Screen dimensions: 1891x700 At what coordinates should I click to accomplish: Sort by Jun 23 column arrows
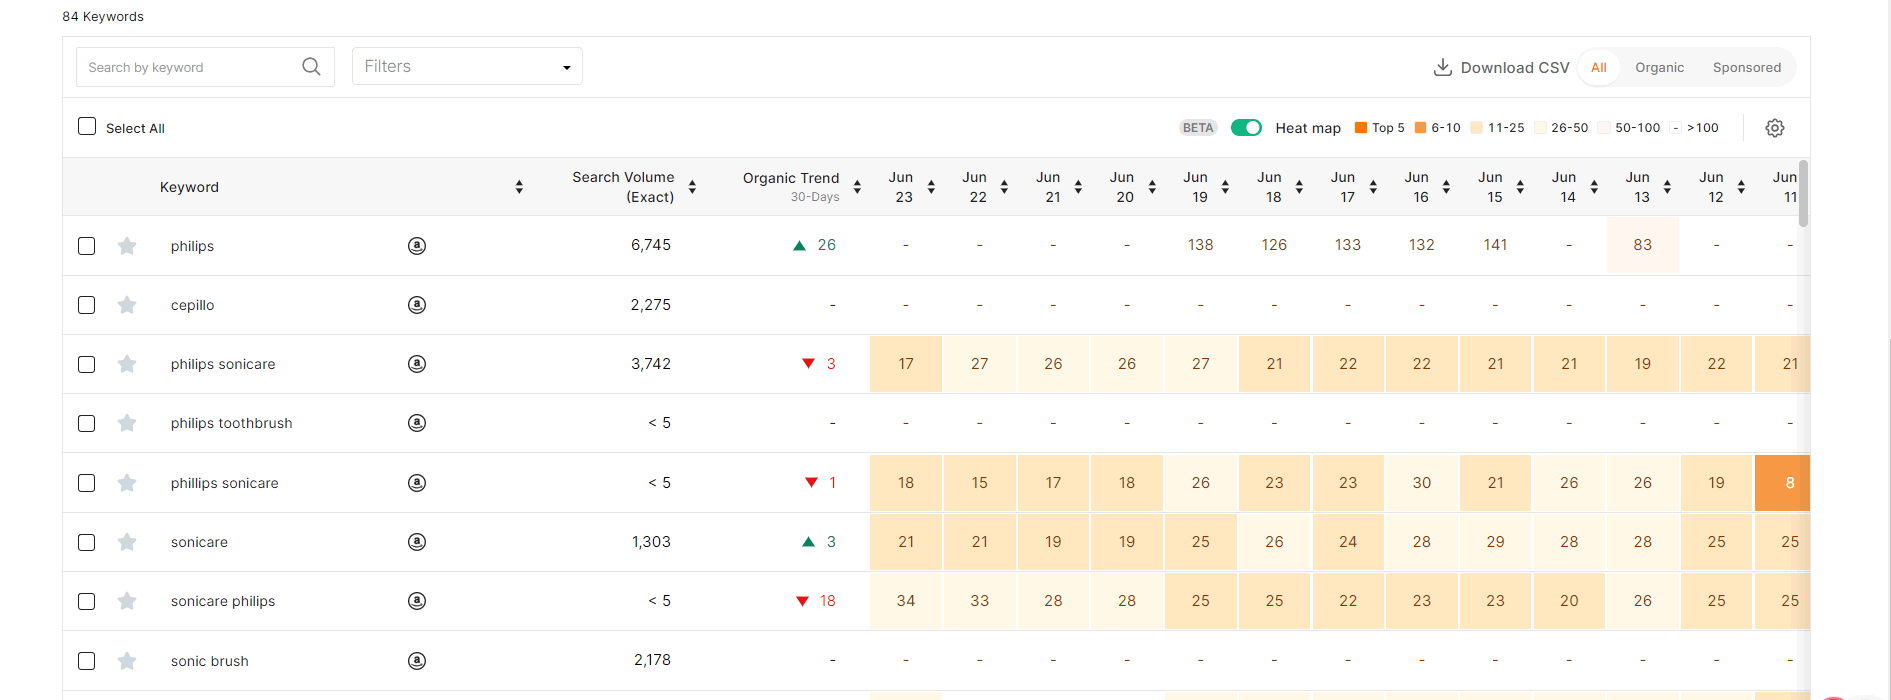[931, 187]
